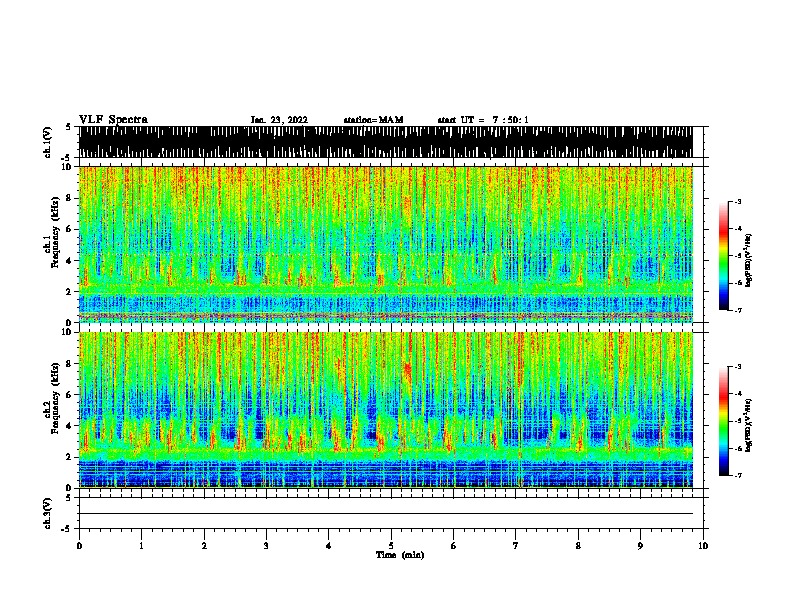The height and width of the screenshot is (612, 792).
Task: Click time axis tick label "8"
Action: (578, 546)
